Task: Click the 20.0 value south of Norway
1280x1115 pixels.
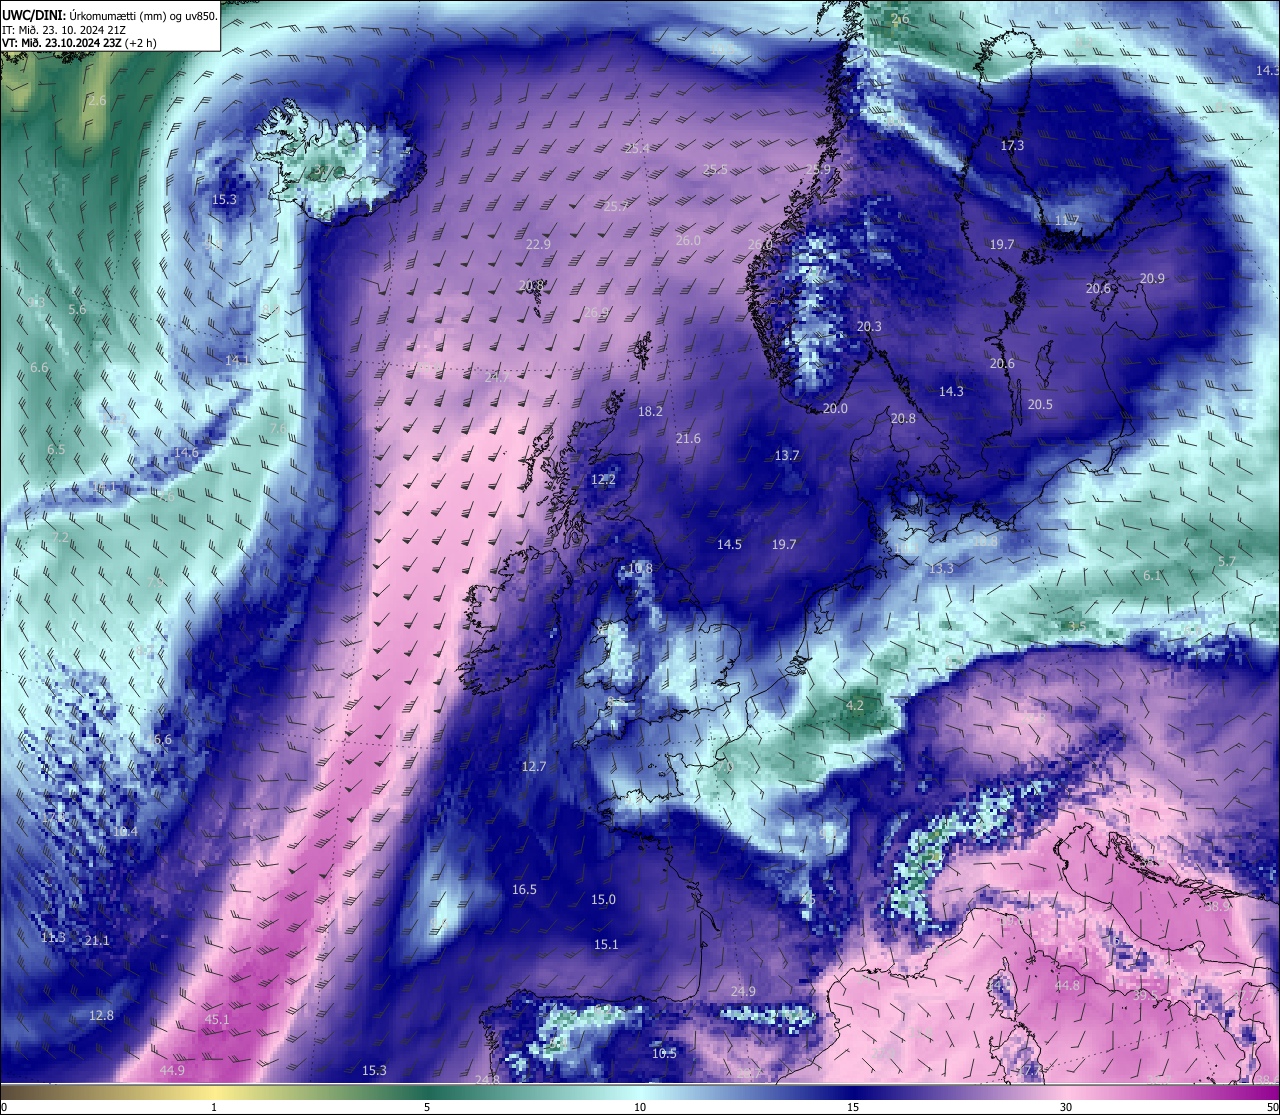Action: click(835, 409)
